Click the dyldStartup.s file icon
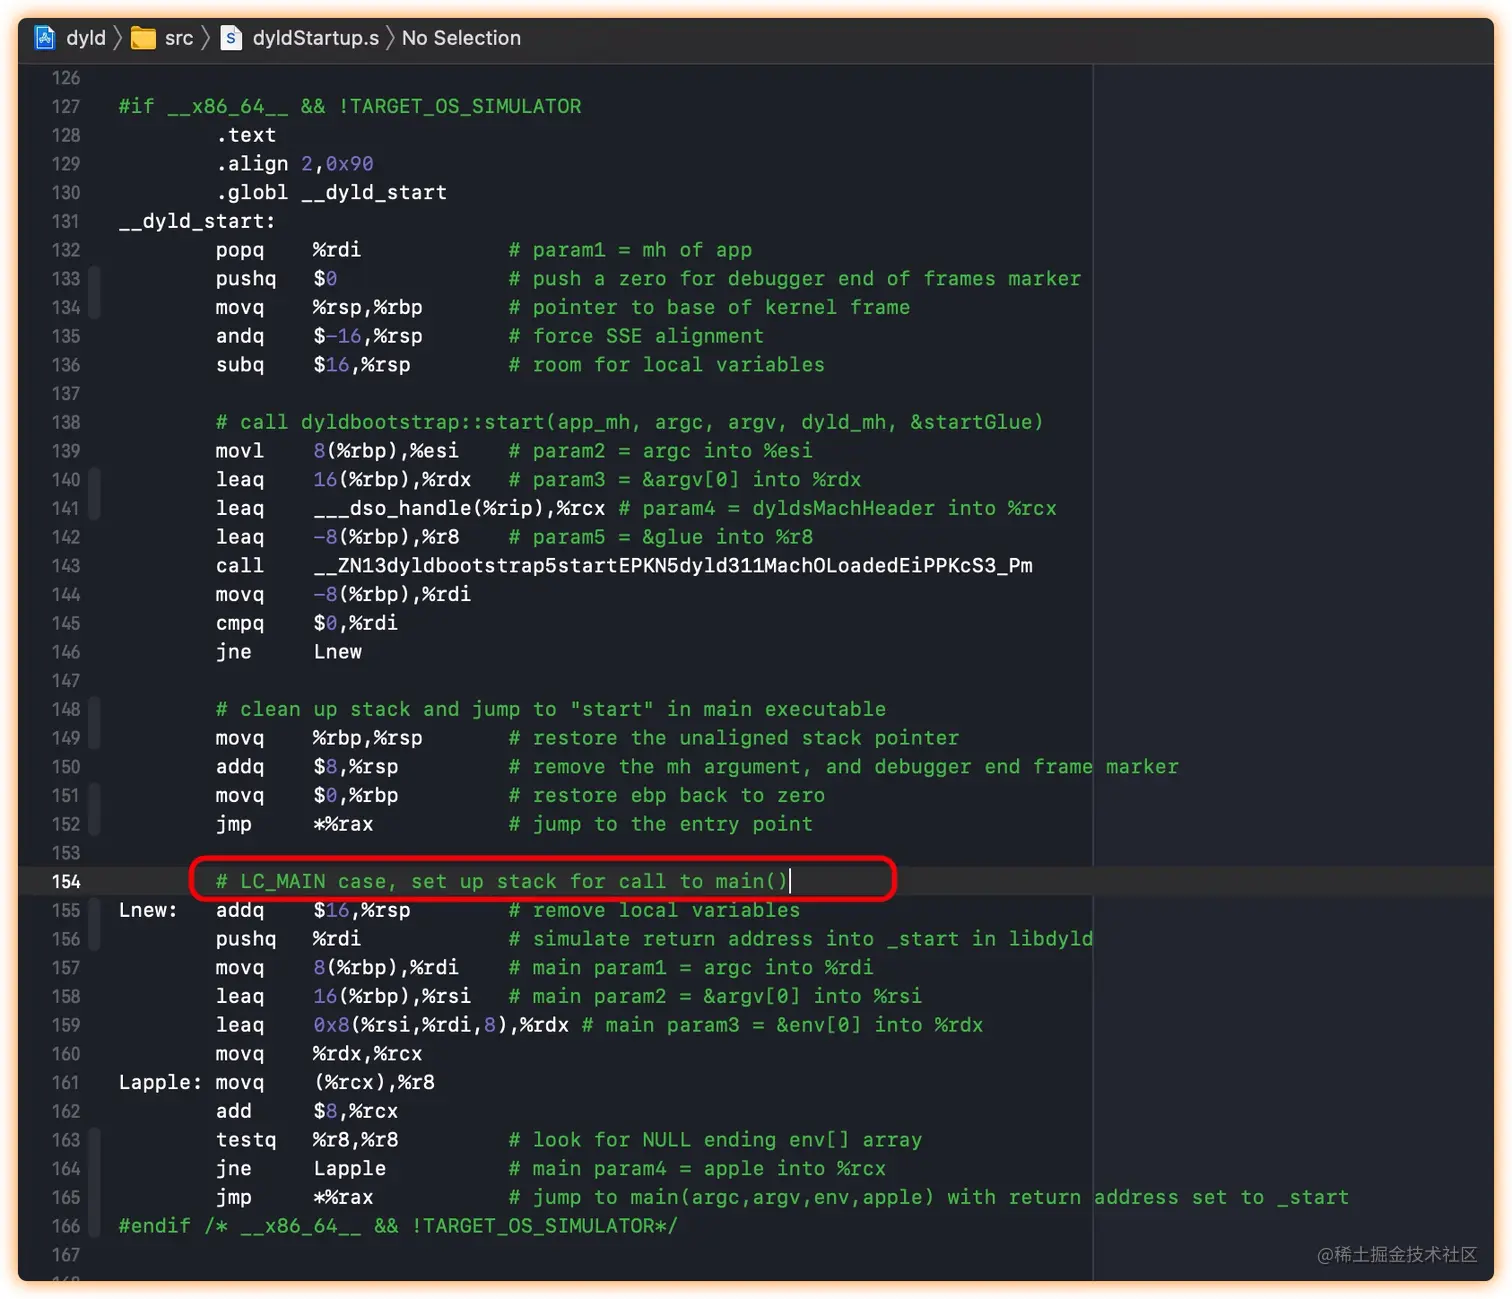 231,38
